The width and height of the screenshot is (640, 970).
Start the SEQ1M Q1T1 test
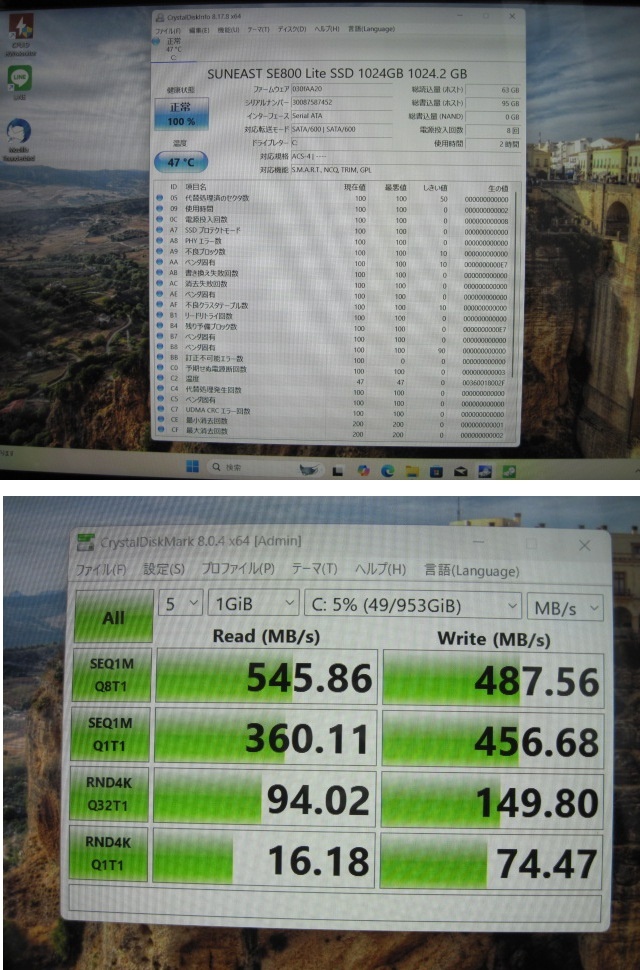(110, 734)
